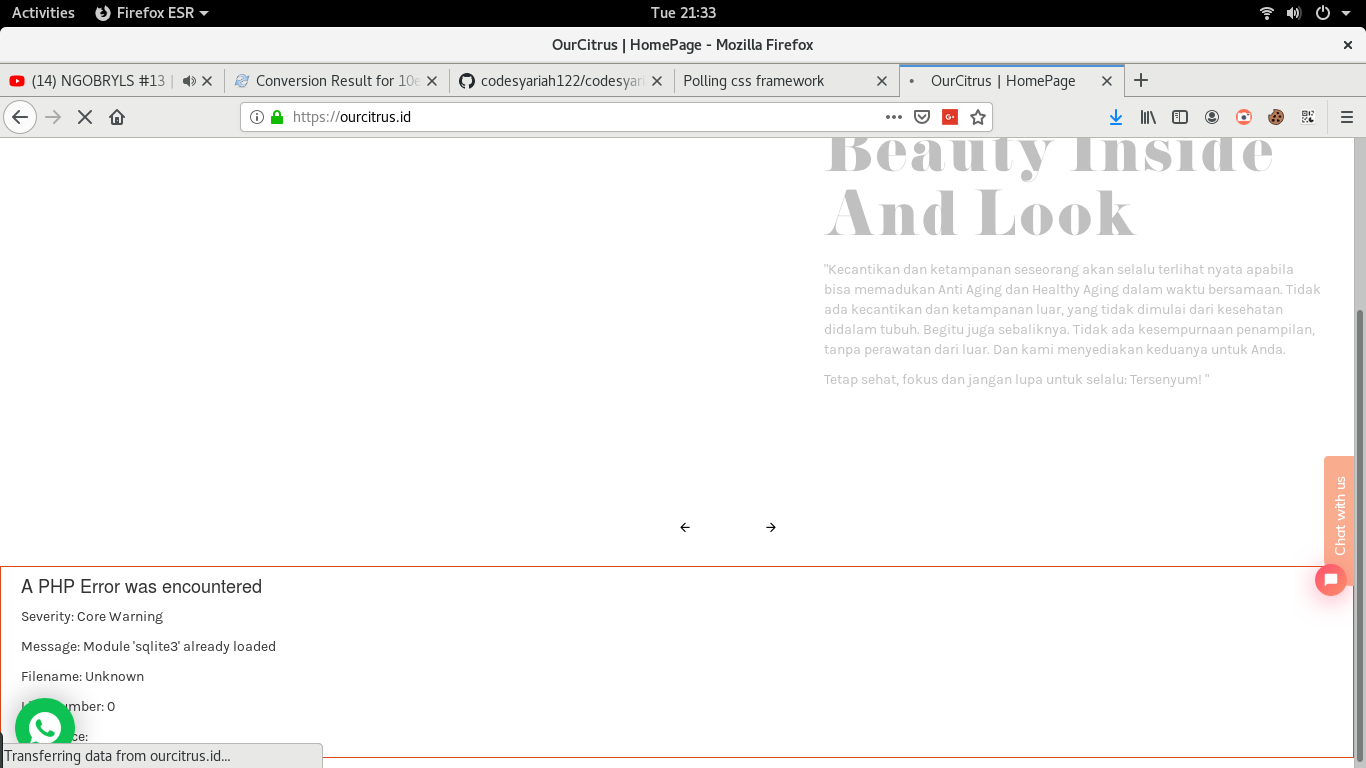Close the Conversion Result tab
This screenshot has height=768, width=1366.
432,81
